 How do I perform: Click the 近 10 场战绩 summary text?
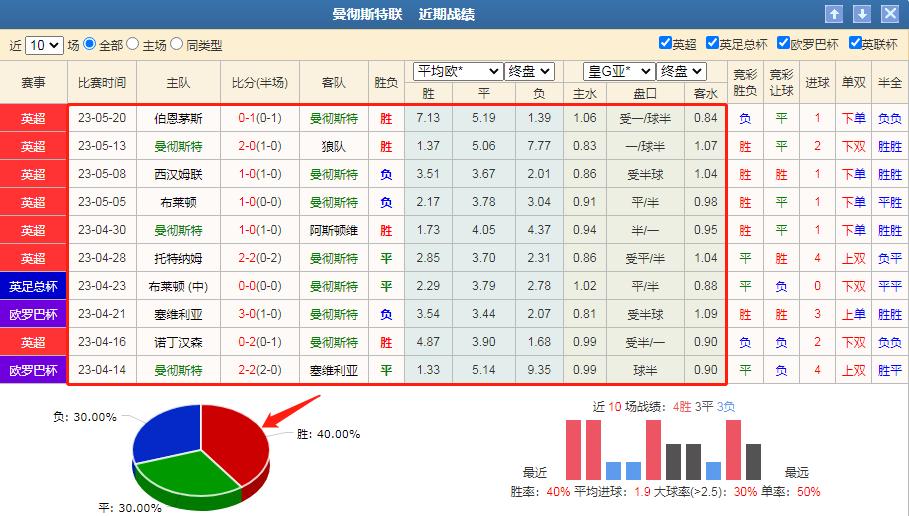point(664,406)
